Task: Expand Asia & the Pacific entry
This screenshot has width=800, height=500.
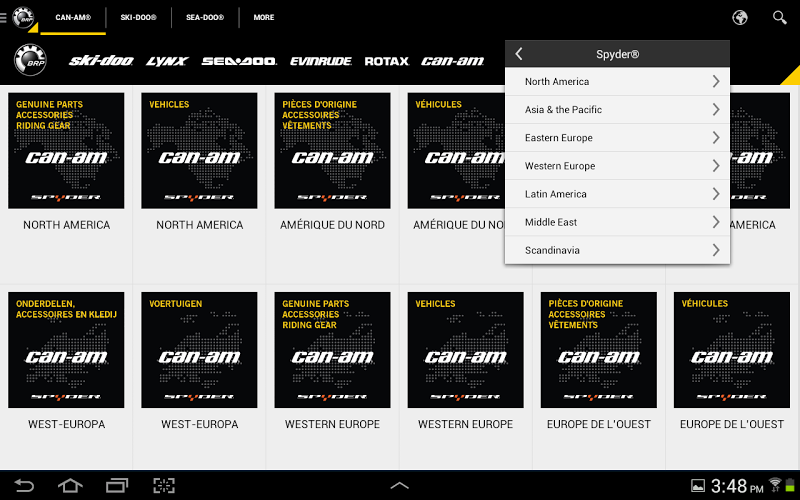Action: (617, 110)
